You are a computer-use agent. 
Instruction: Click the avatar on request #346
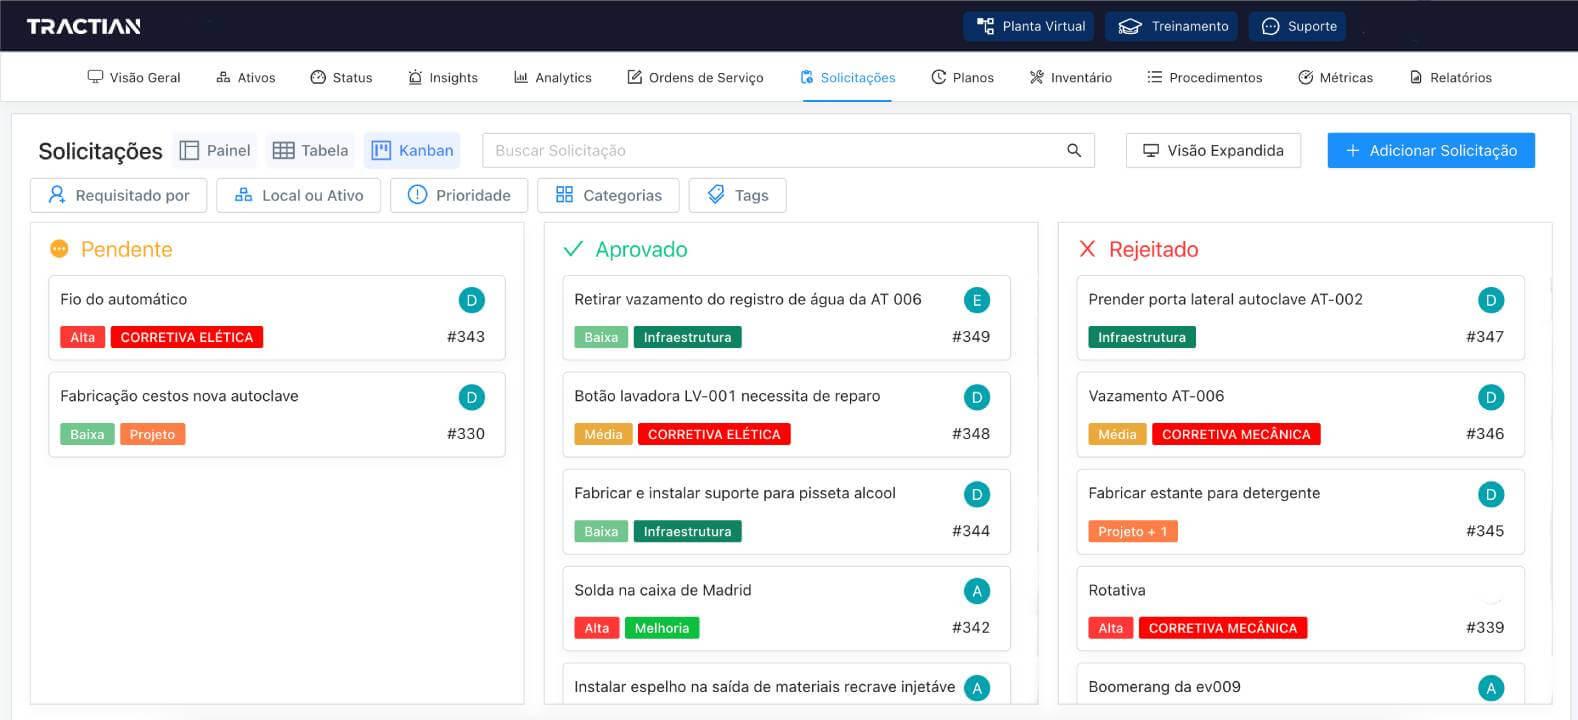(1491, 397)
